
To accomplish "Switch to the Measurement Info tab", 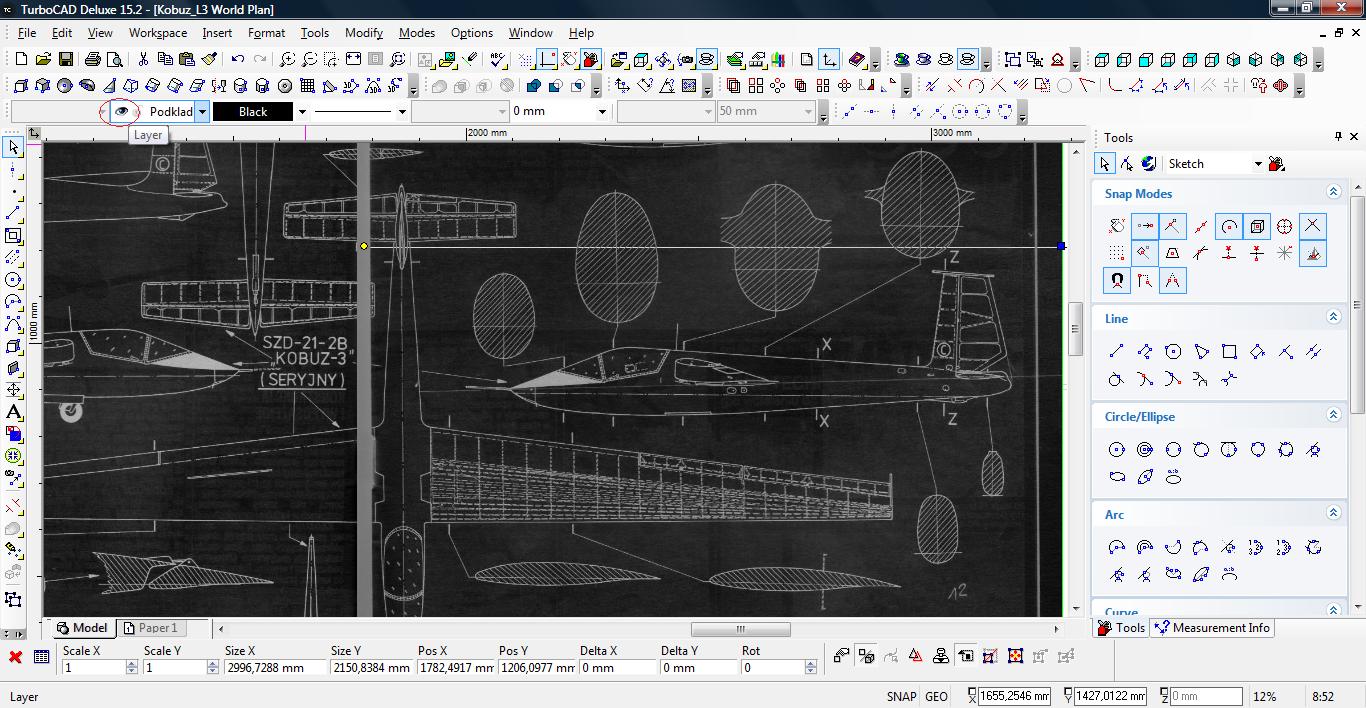I will click(x=1211, y=628).
